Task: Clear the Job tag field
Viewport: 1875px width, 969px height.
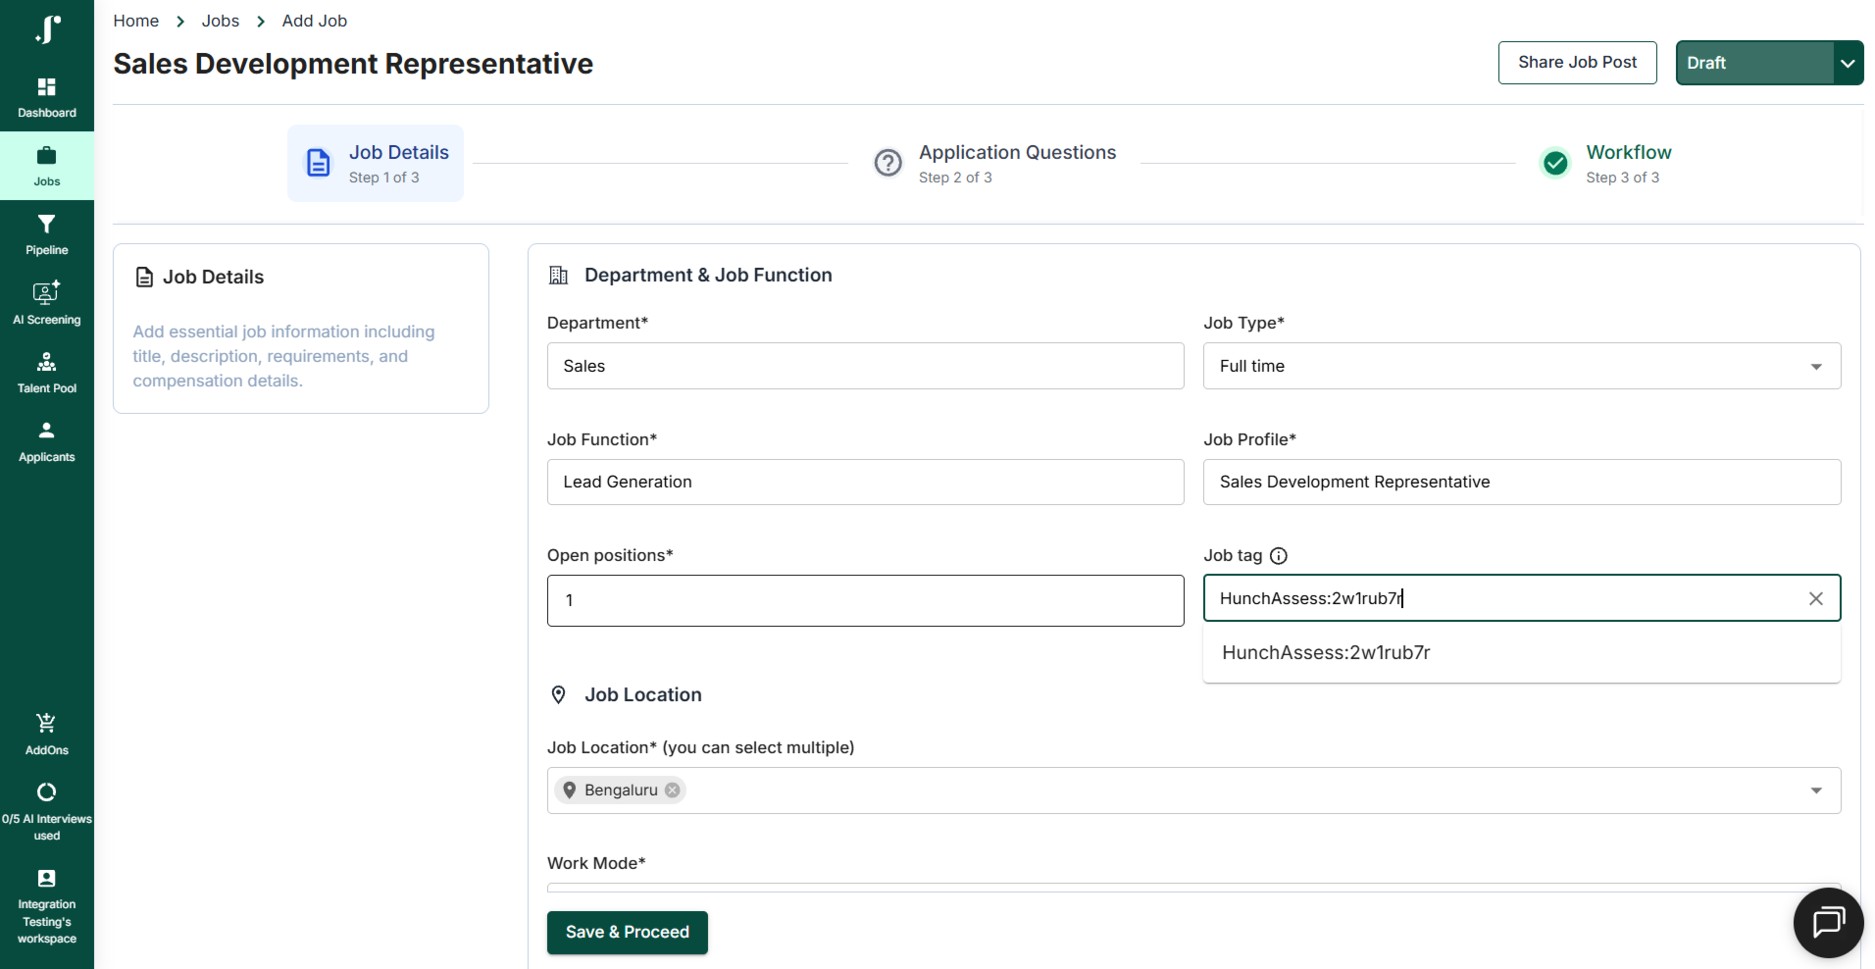Action: coord(1816,598)
